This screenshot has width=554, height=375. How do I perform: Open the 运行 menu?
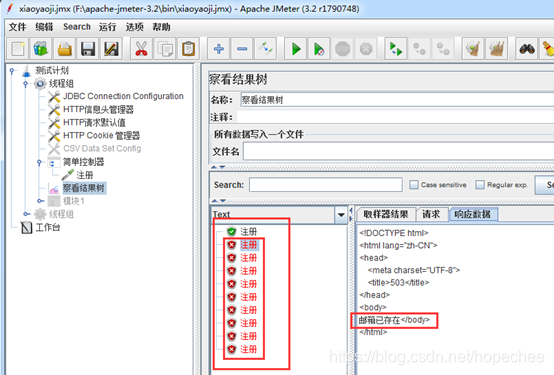pyautogui.click(x=107, y=27)
